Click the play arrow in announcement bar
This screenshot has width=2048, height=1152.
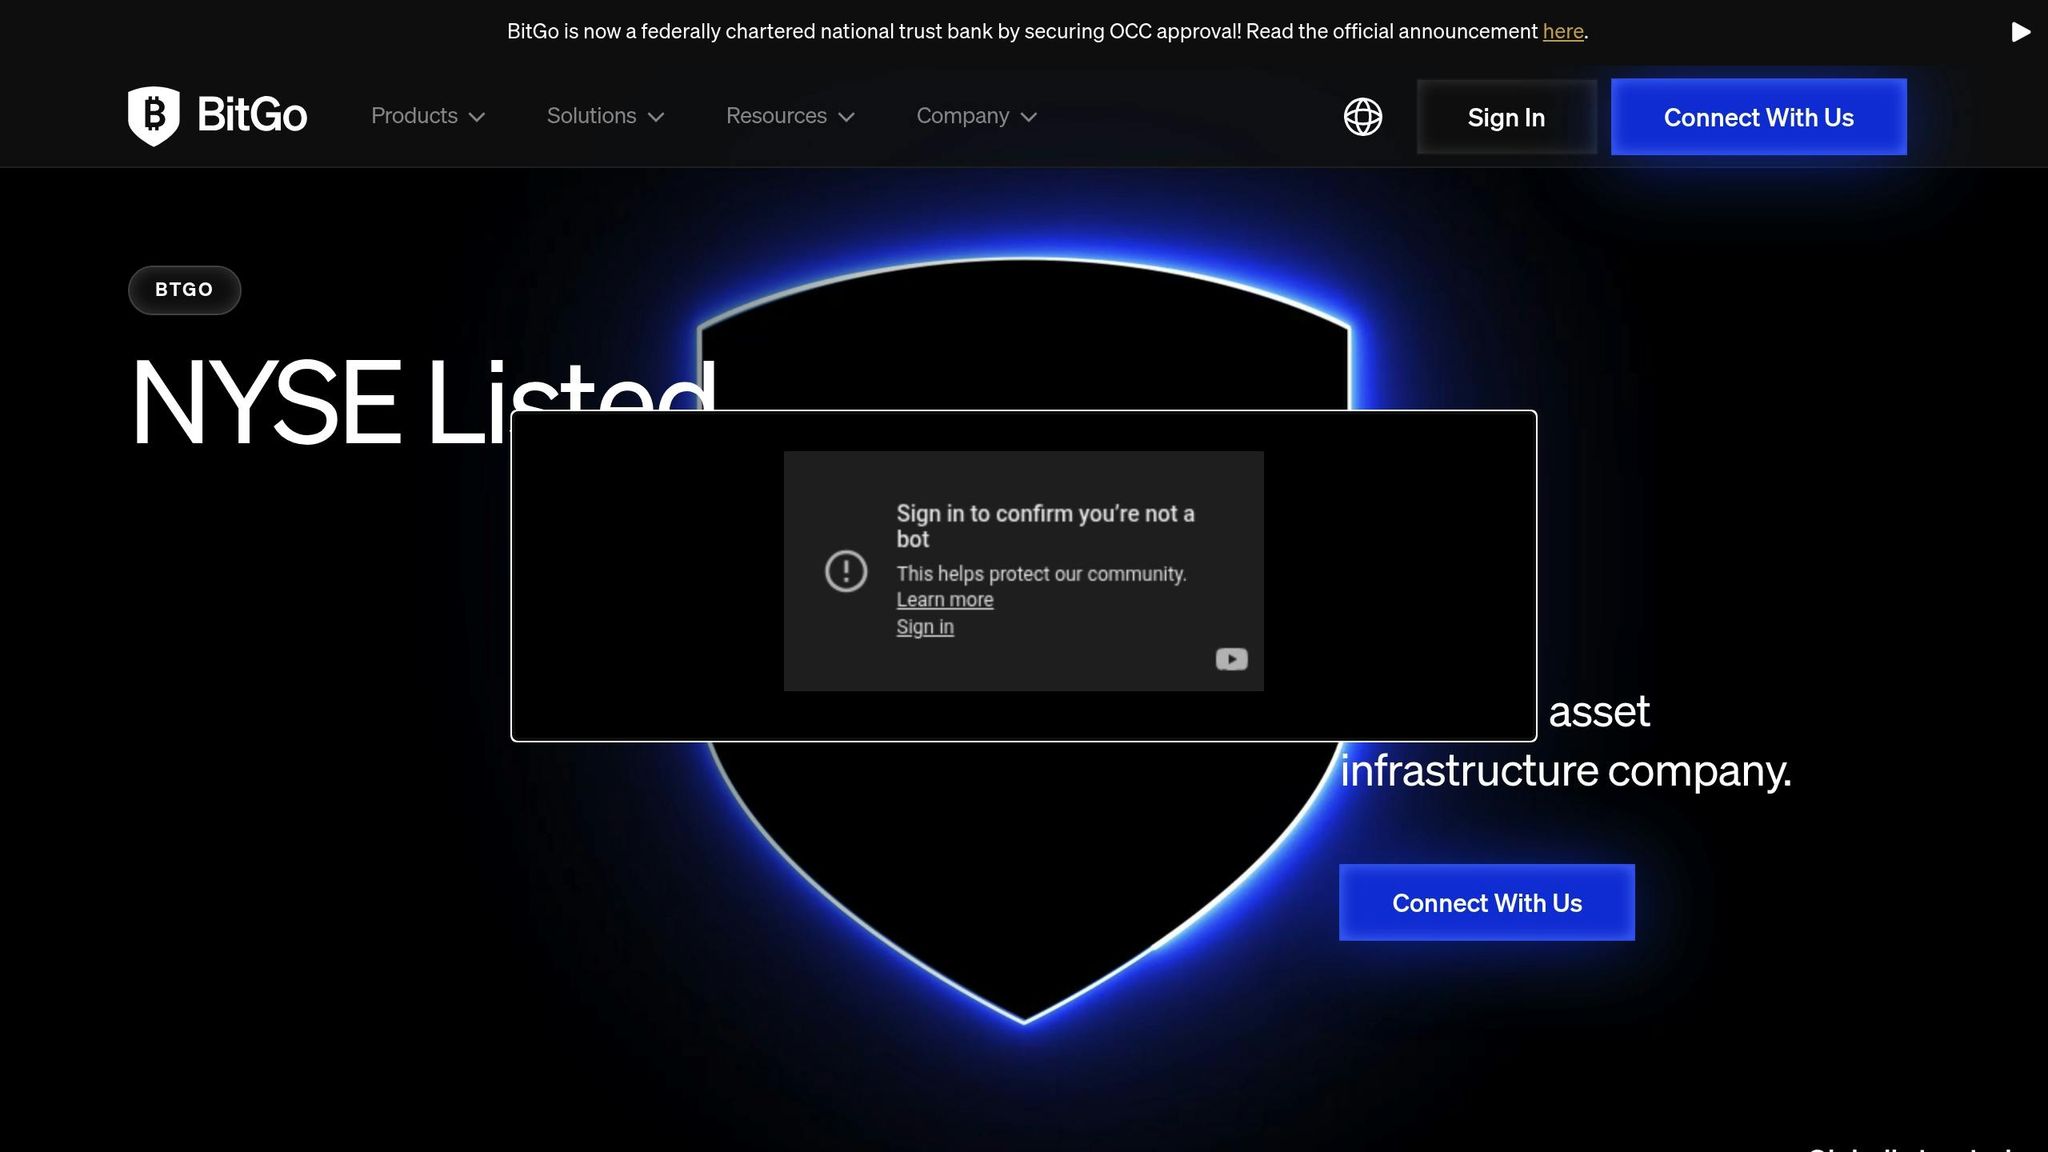tap(2020, 32)
